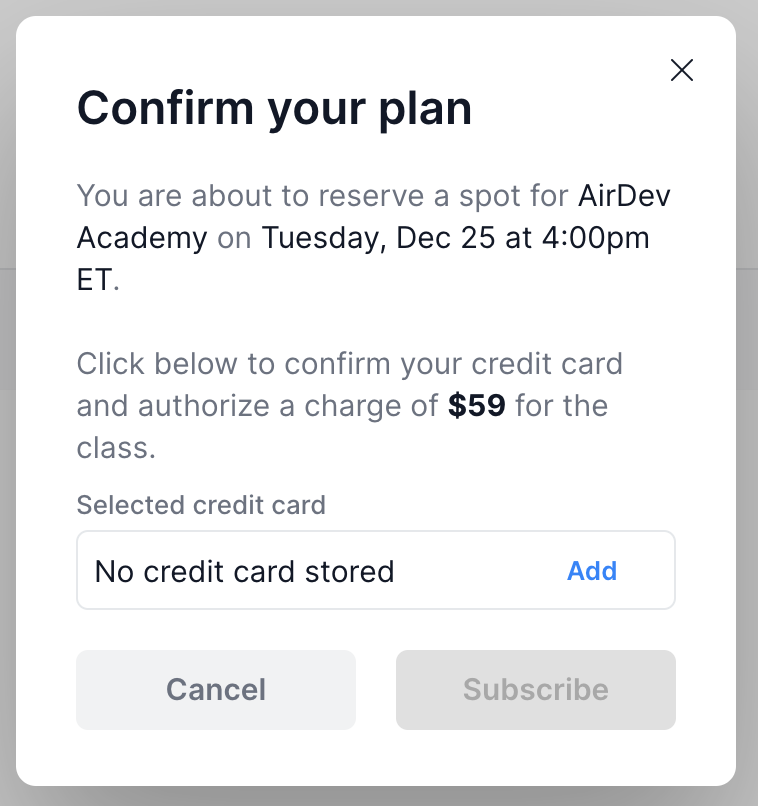This screenshot has height=806, width=758.
Task: Click the 'ET' timezone text
Action: click(x=95, y=281)
